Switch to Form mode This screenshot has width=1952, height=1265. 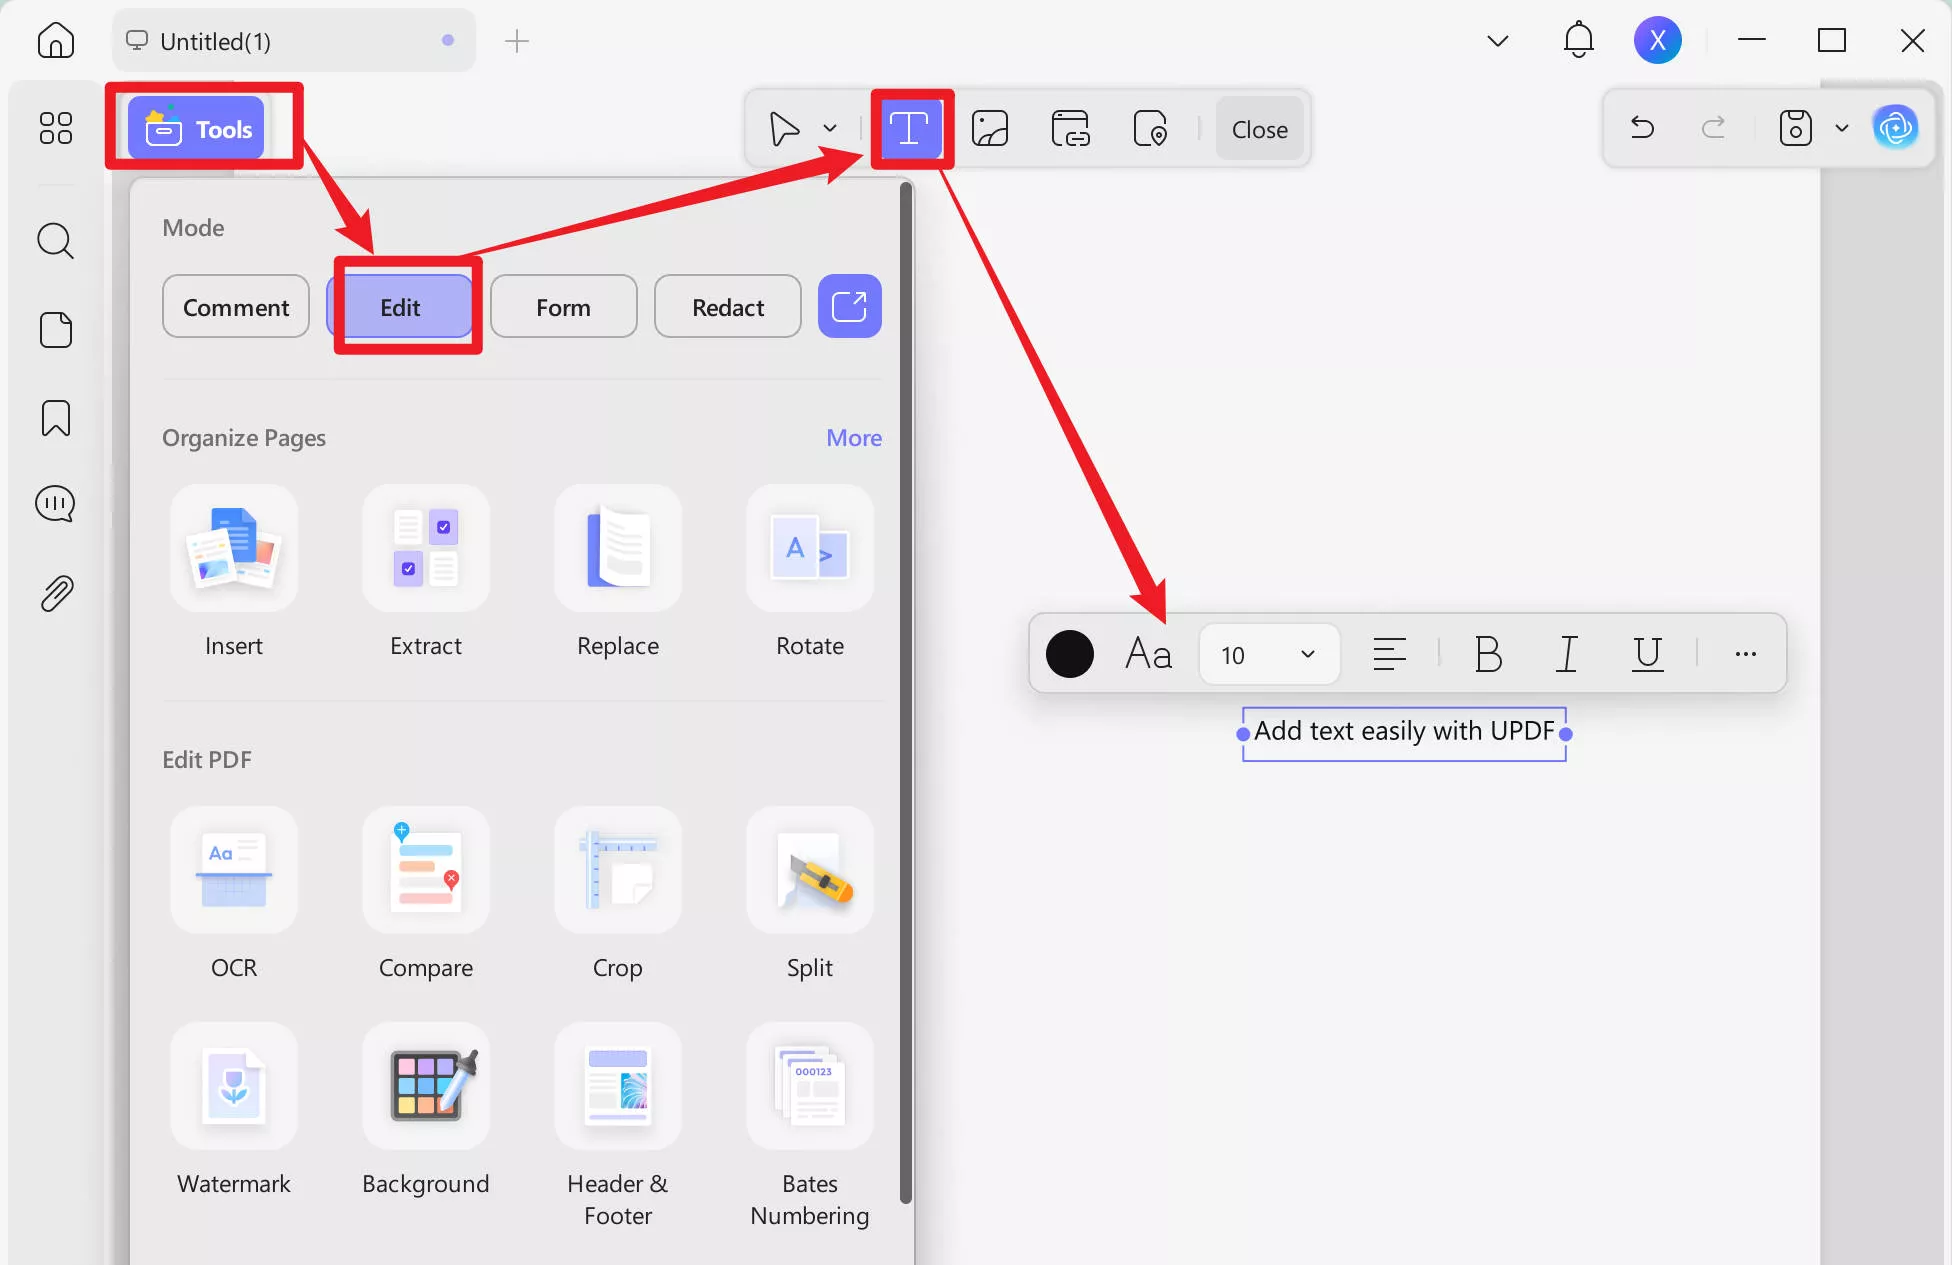(563, 307)
